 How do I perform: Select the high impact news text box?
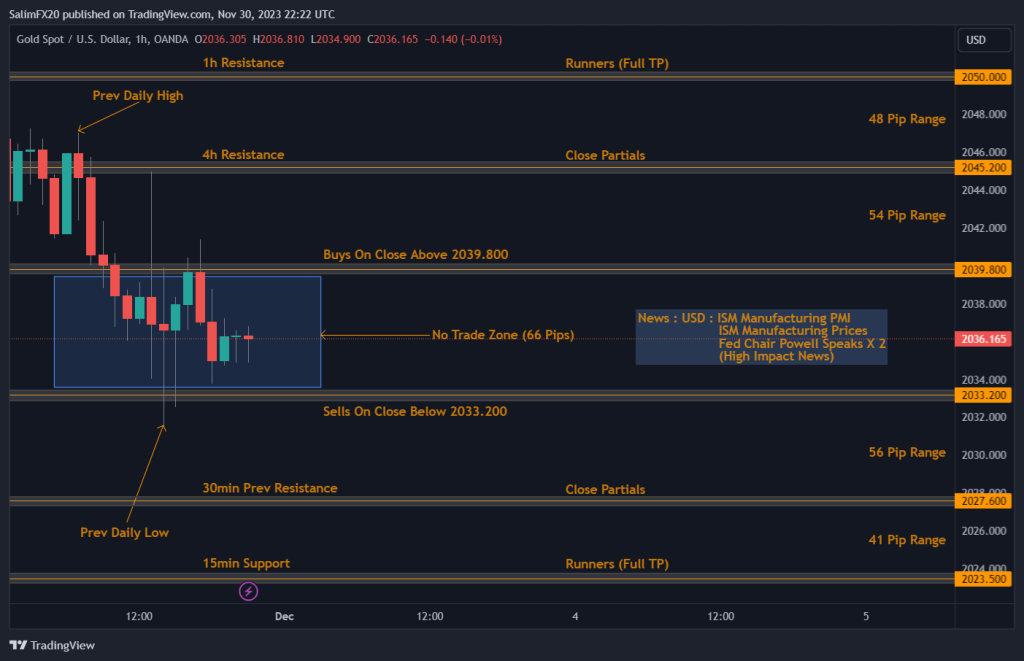[761, 337]
